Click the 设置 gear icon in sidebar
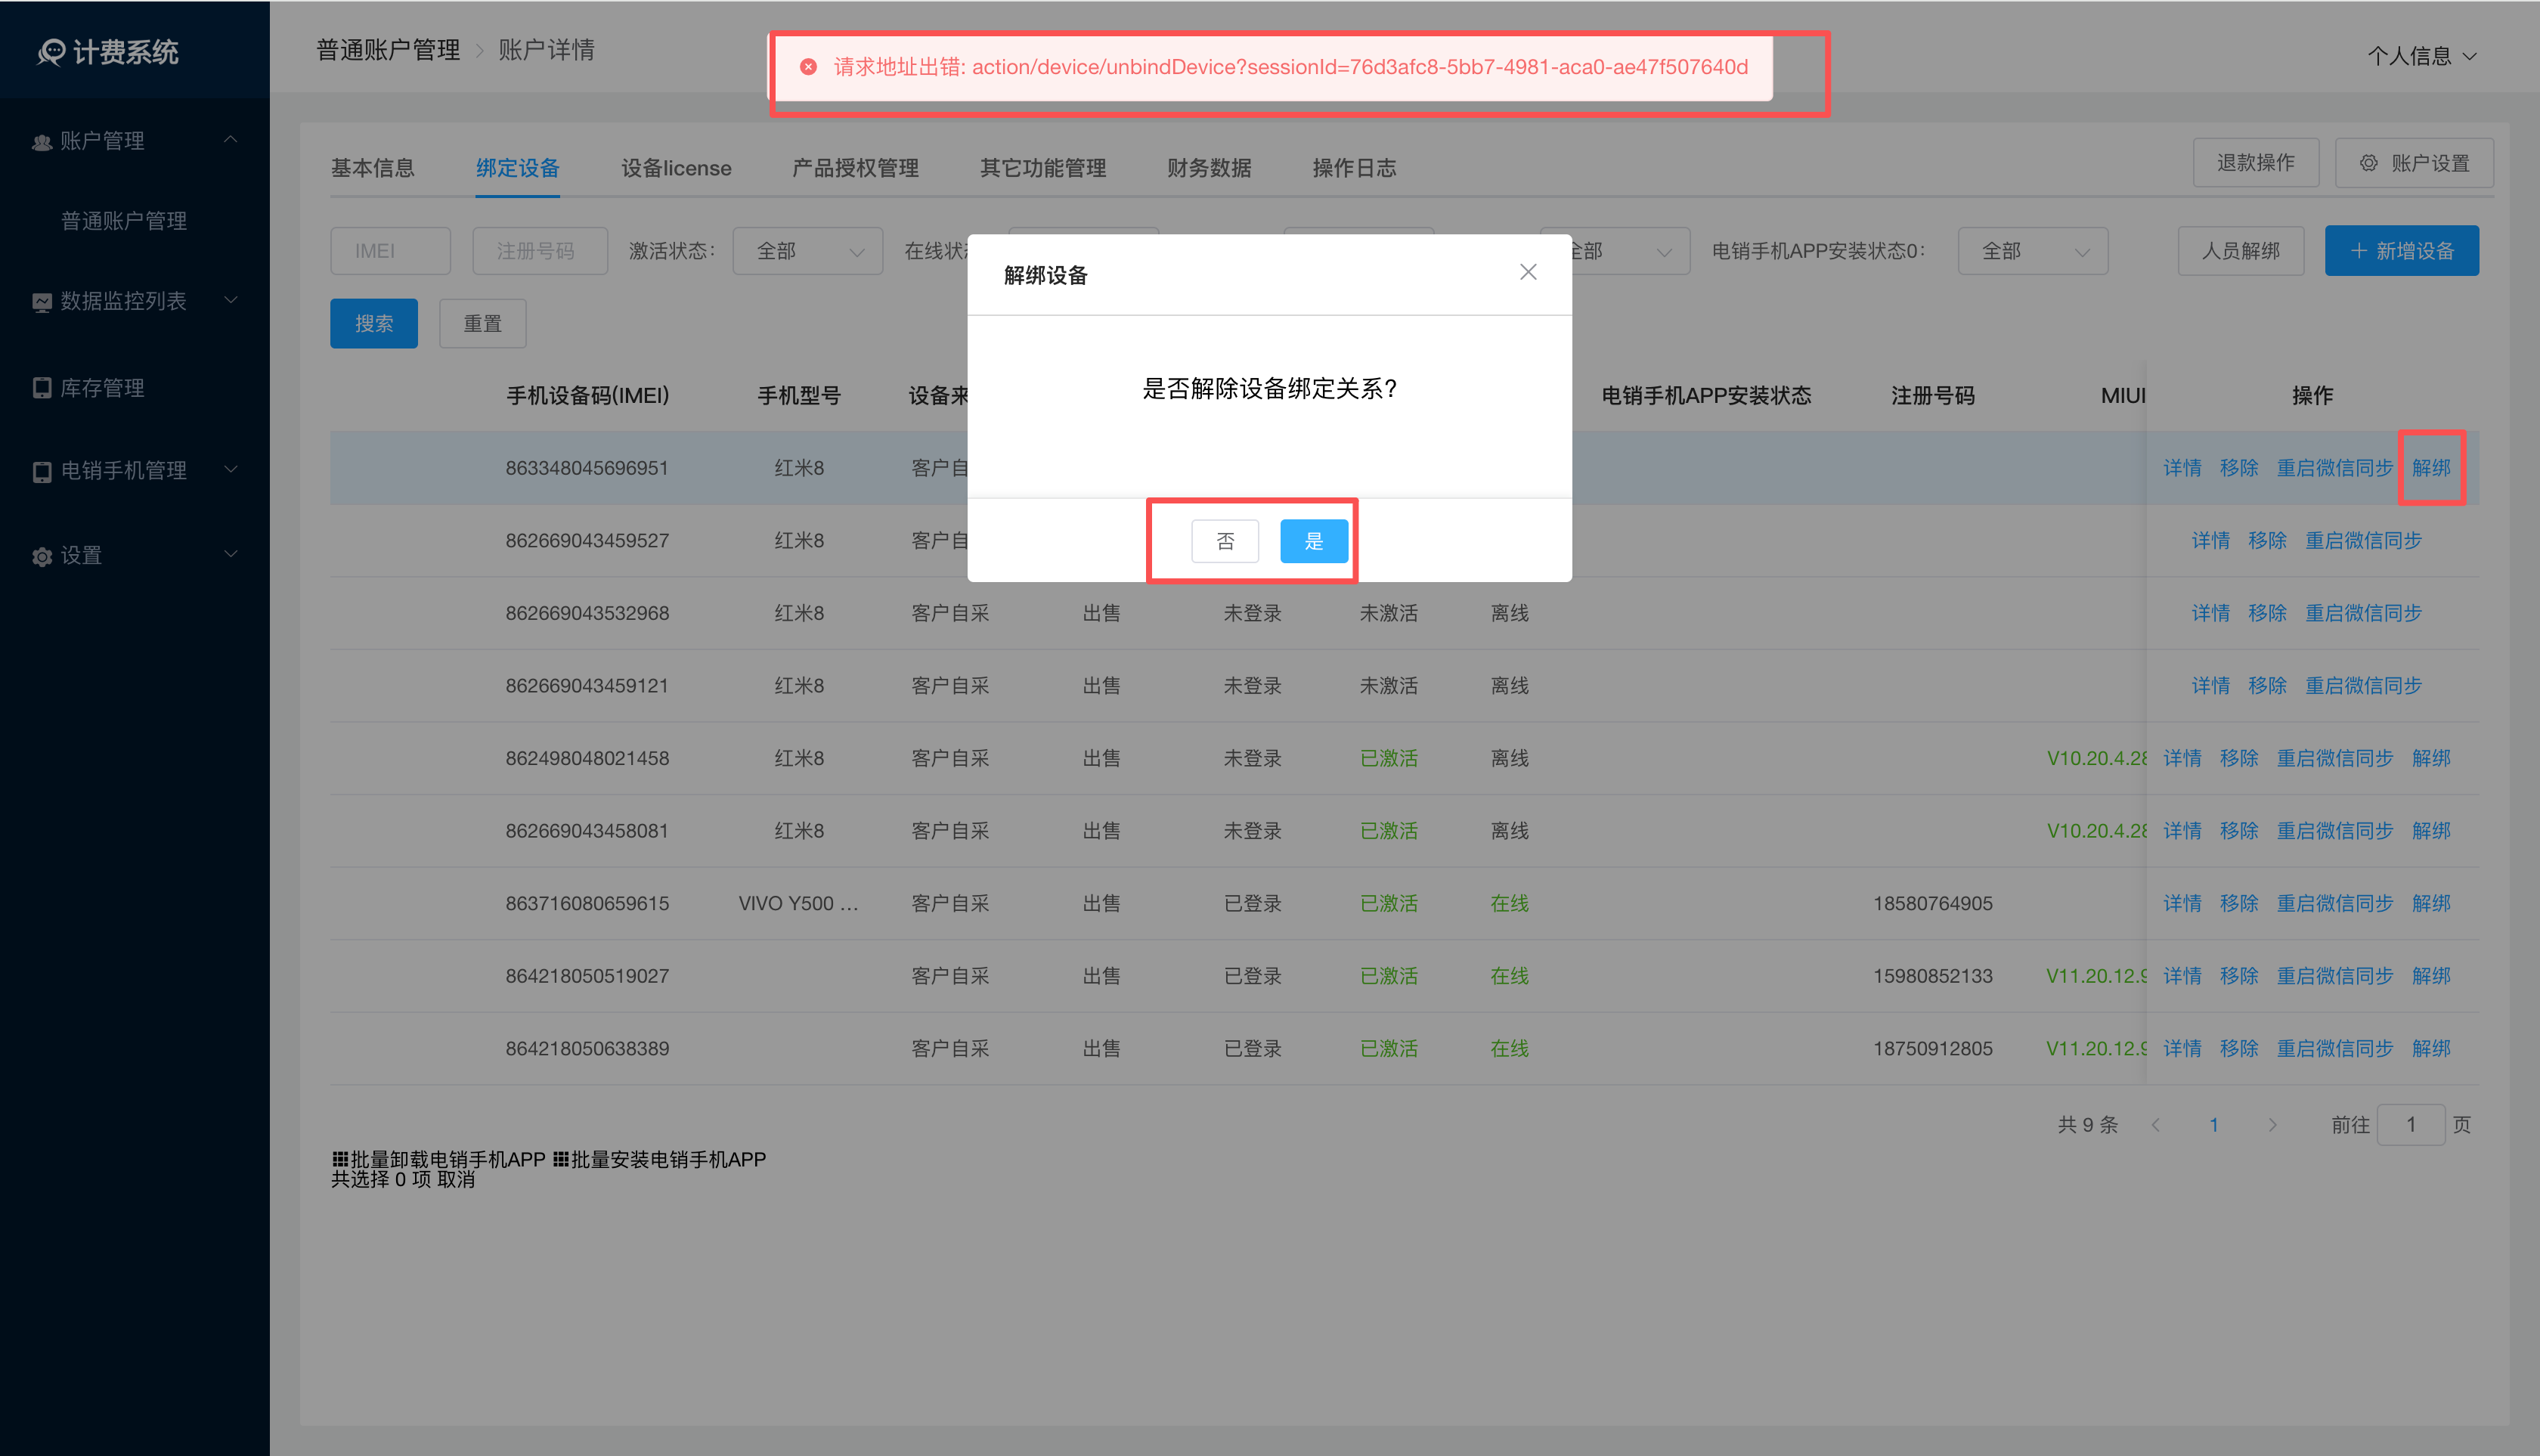 [x=42, y=556]
